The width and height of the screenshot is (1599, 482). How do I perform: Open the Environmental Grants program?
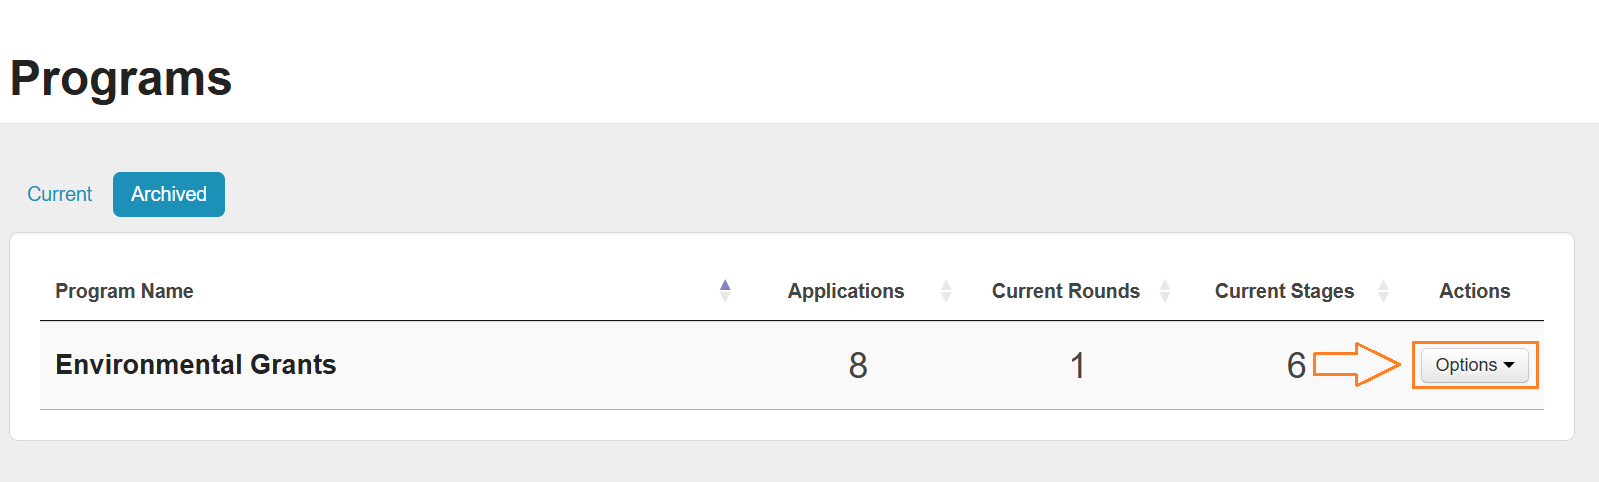tap(196, 365)
